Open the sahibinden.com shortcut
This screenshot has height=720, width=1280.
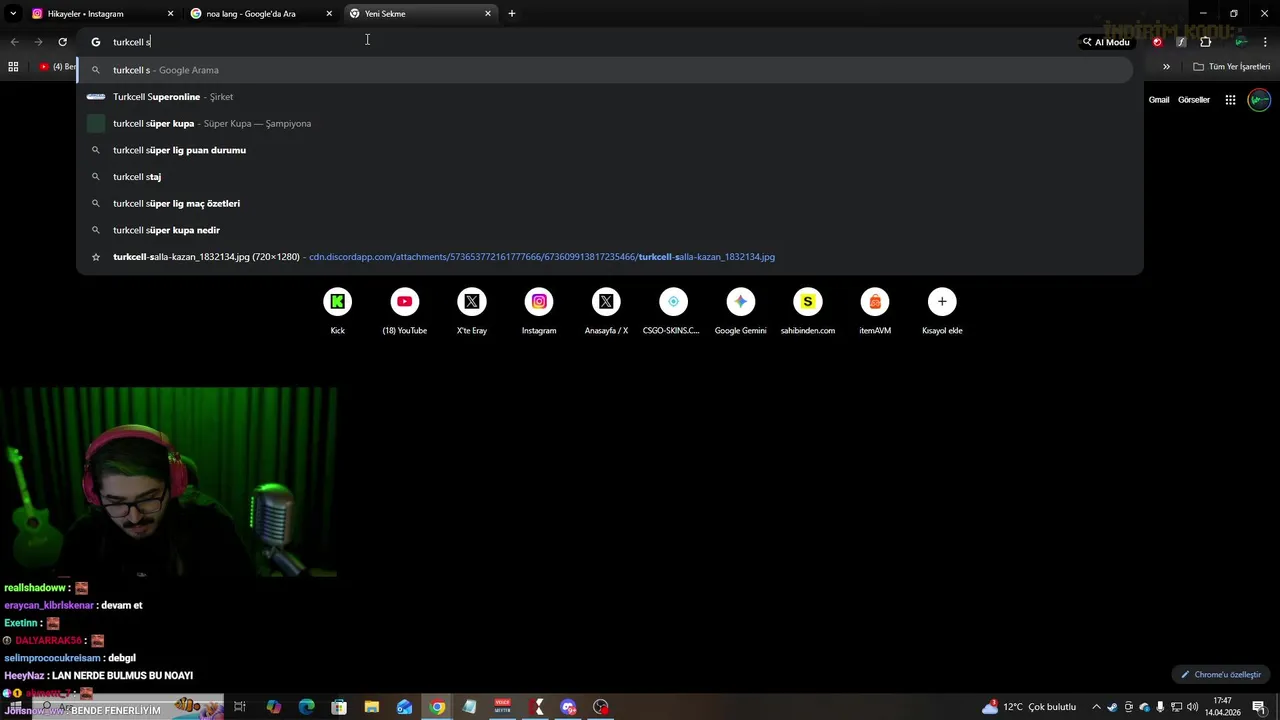coord(808,311)
